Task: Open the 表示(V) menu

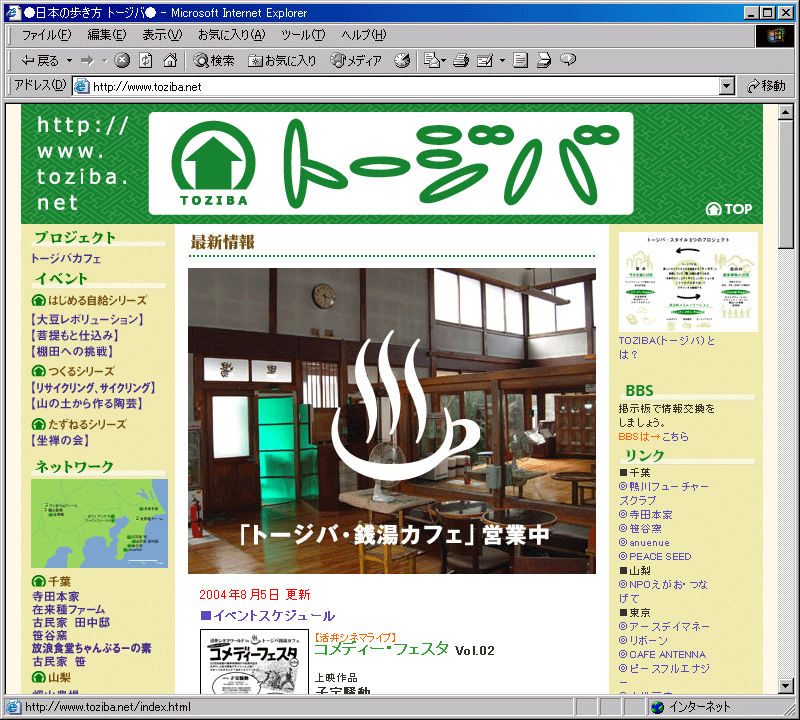Action: click(x=162, y=35)
